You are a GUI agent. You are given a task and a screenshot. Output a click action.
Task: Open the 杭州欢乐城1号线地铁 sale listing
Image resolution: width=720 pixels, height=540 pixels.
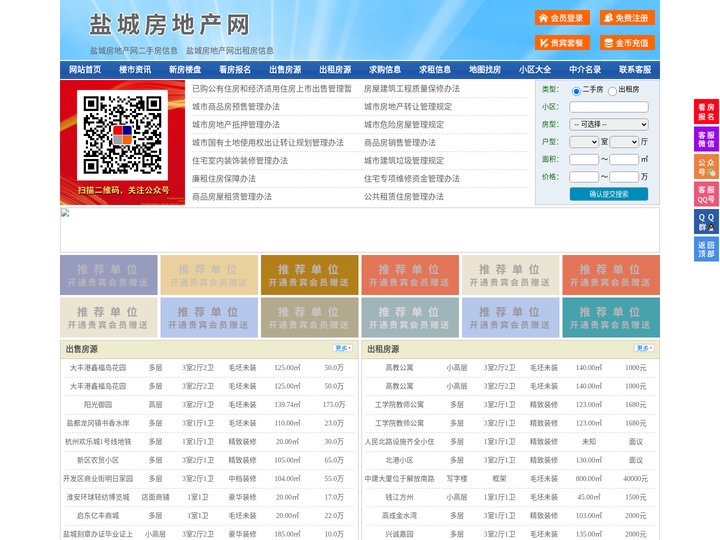coord(98,441)
